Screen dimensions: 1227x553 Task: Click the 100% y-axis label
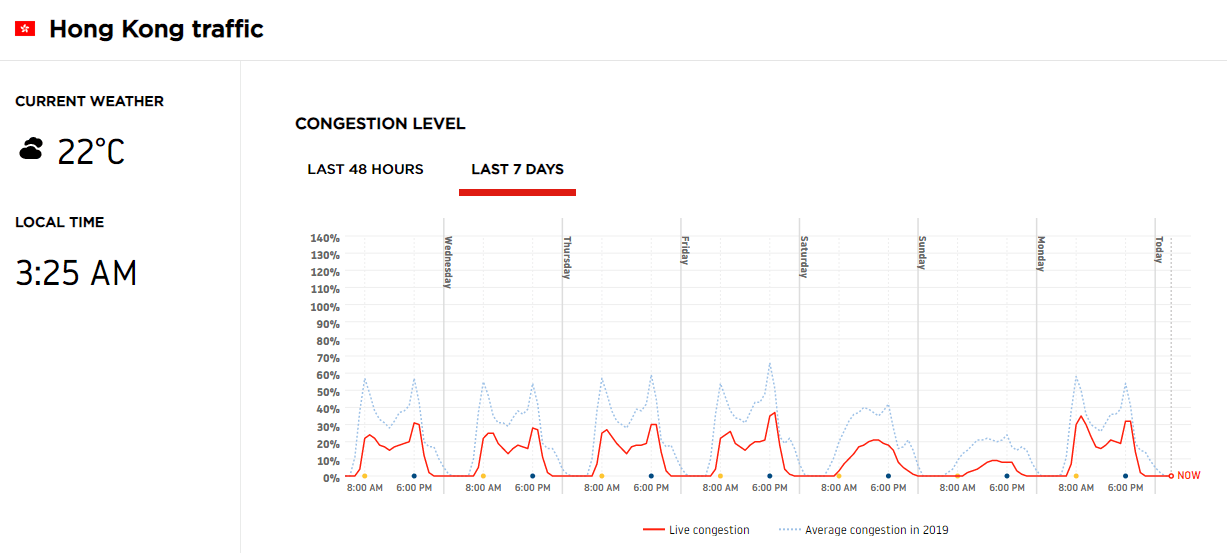click(325, 306)
